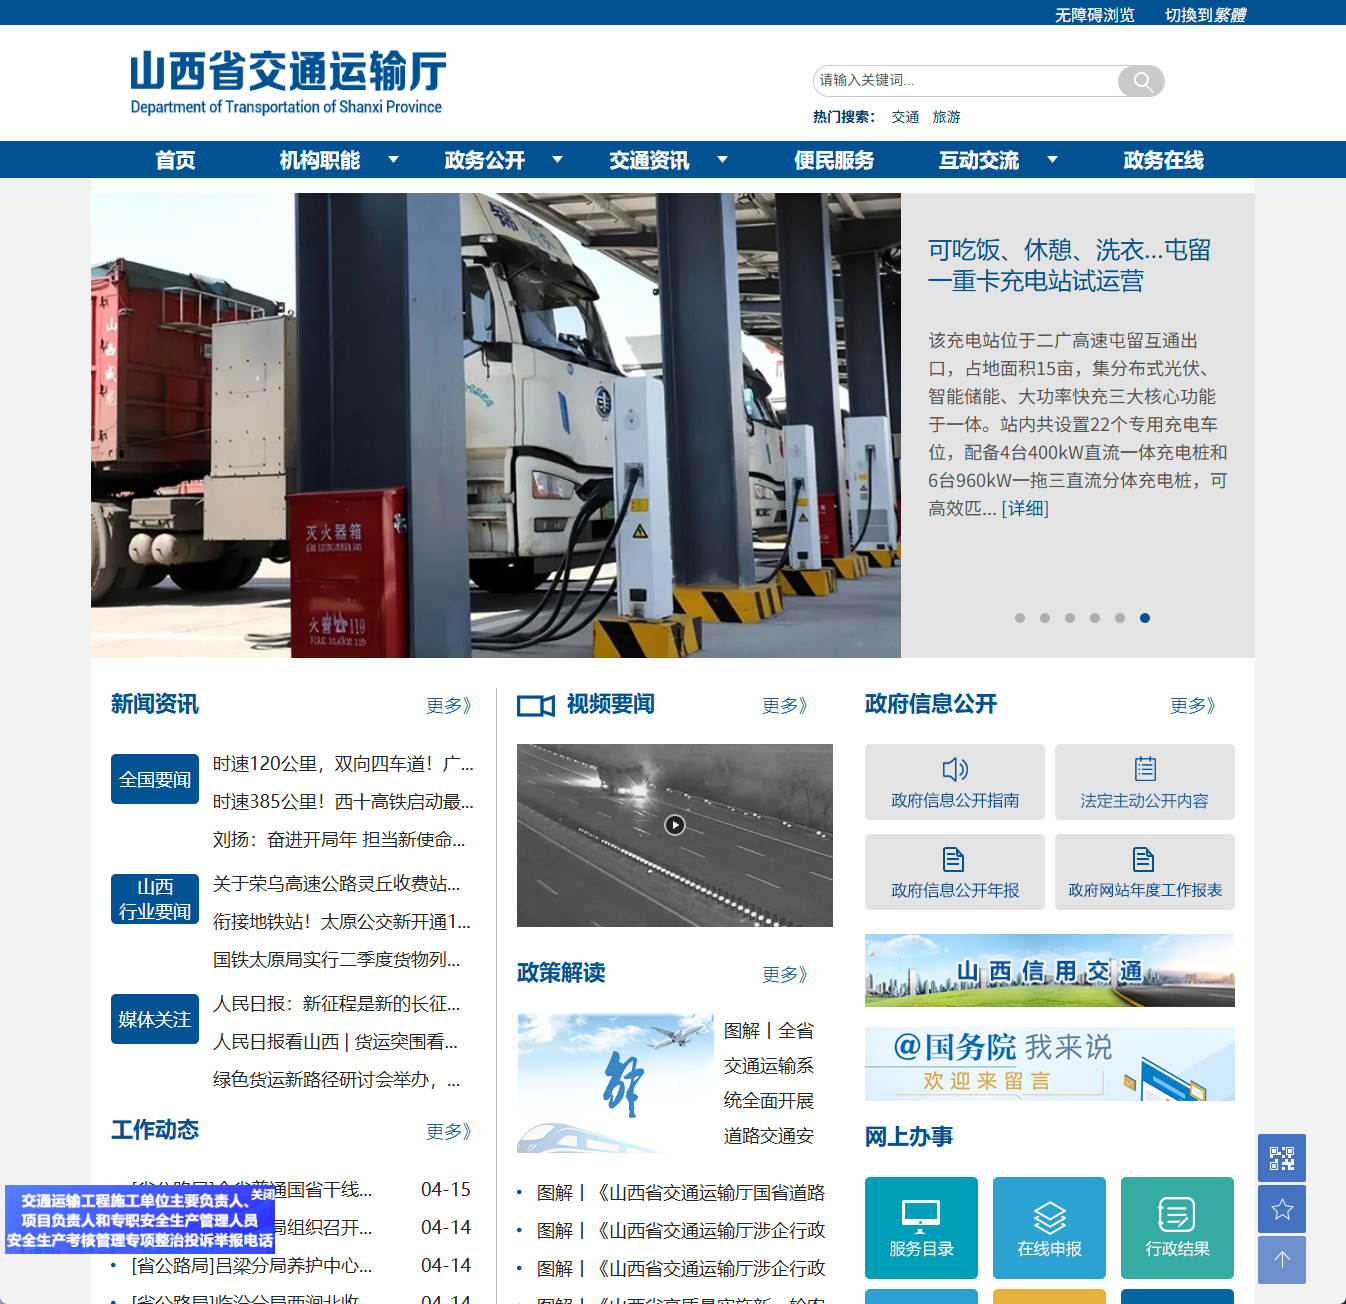Screen dimensions: 1346x1304
Task: Open 政府信息公开指南 speaker icon tile
Action: coord(954,782)
